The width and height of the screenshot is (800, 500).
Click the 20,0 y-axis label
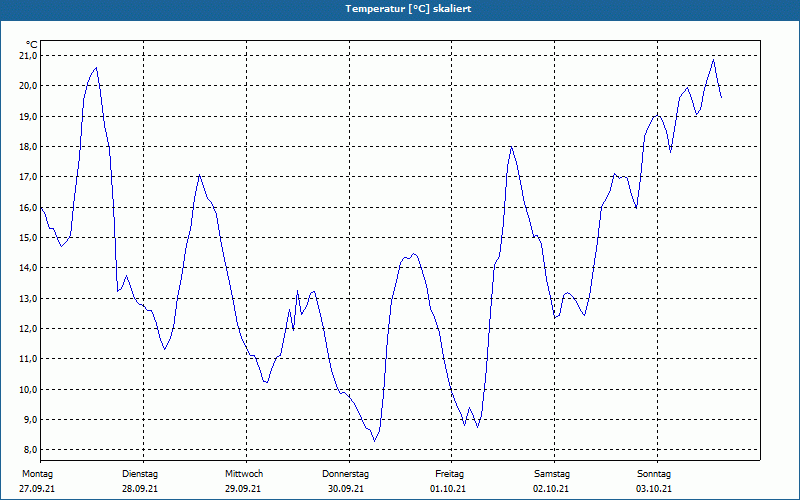[28, 86]
